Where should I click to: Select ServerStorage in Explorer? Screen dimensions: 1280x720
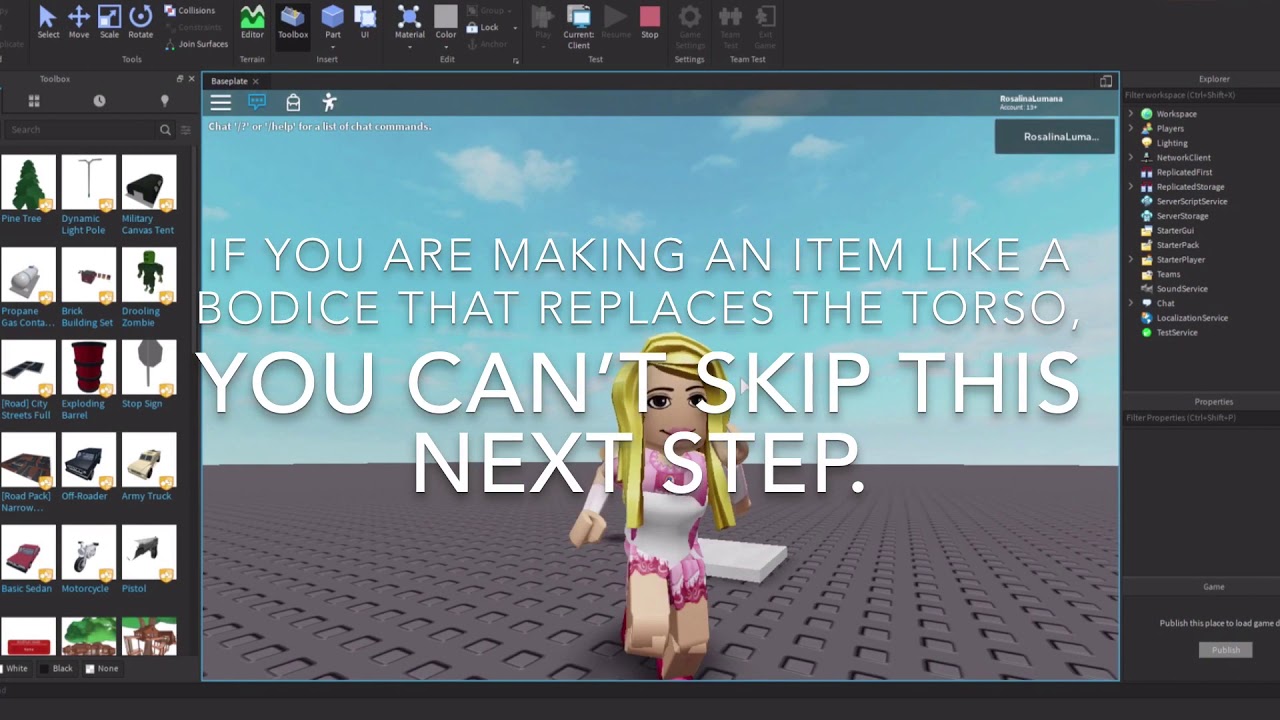tap(1182, 216)
